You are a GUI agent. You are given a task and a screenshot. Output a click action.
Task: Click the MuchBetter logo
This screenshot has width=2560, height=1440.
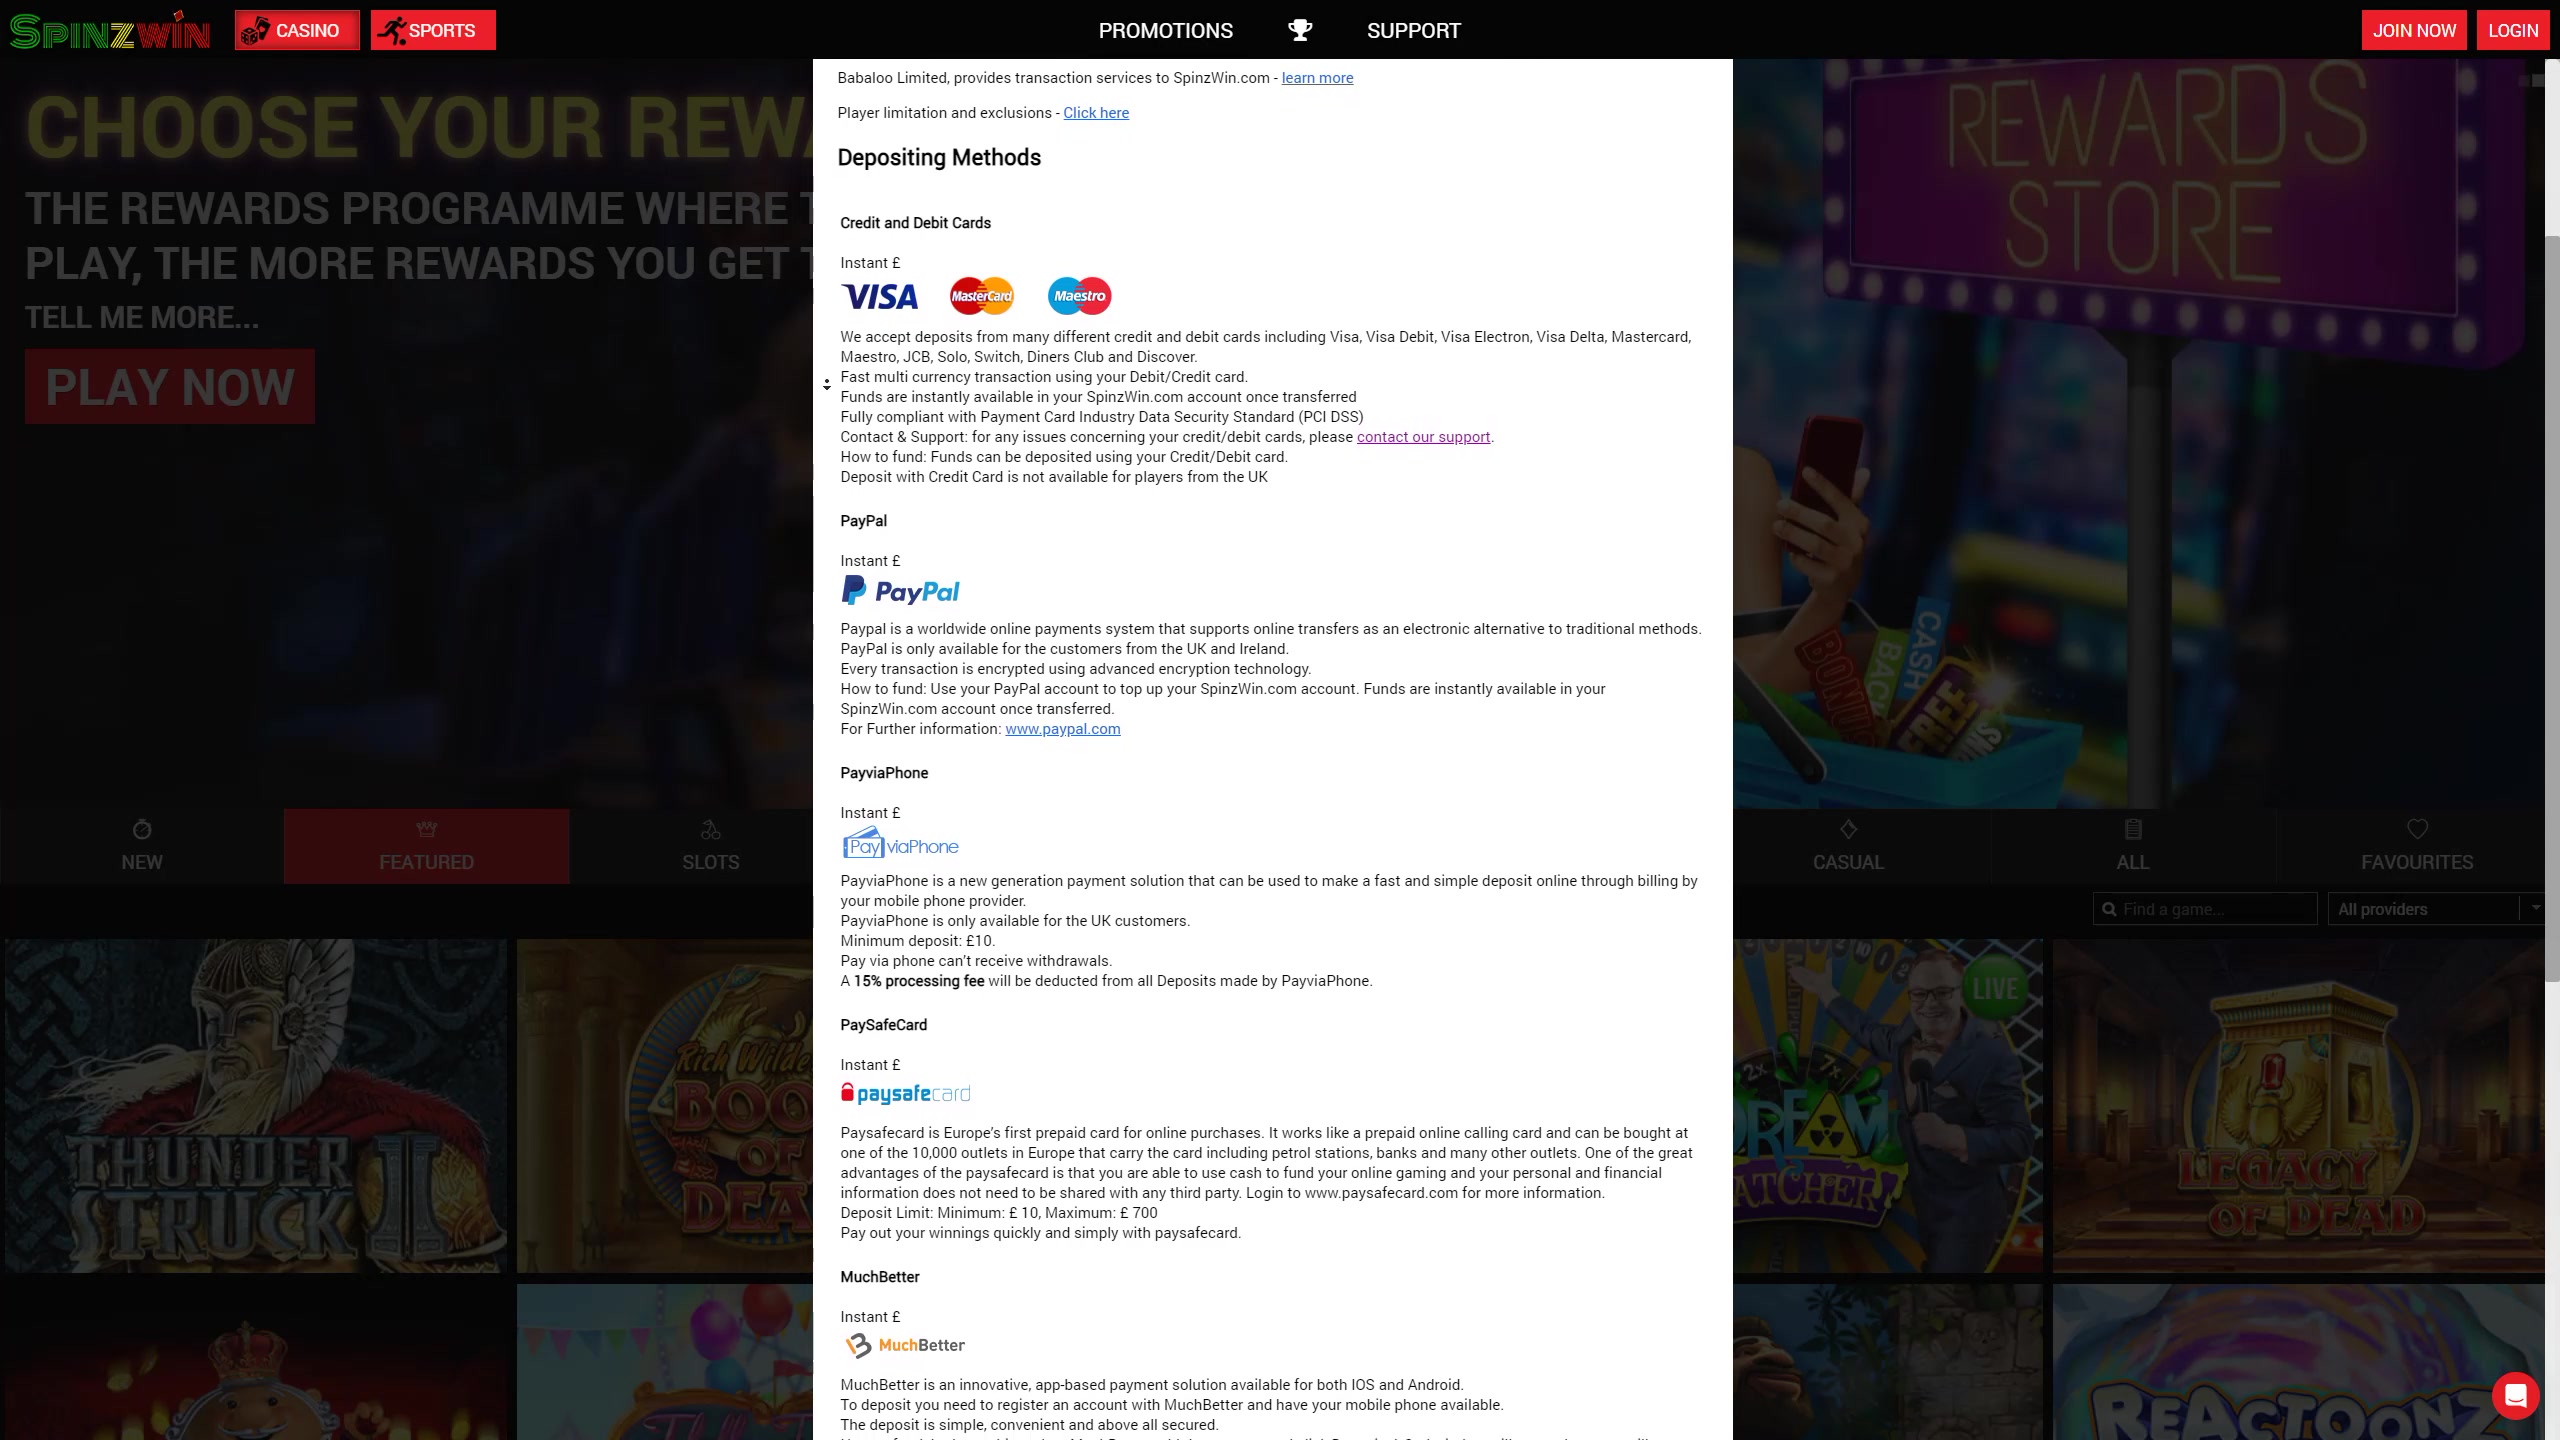click(904, 1345)
